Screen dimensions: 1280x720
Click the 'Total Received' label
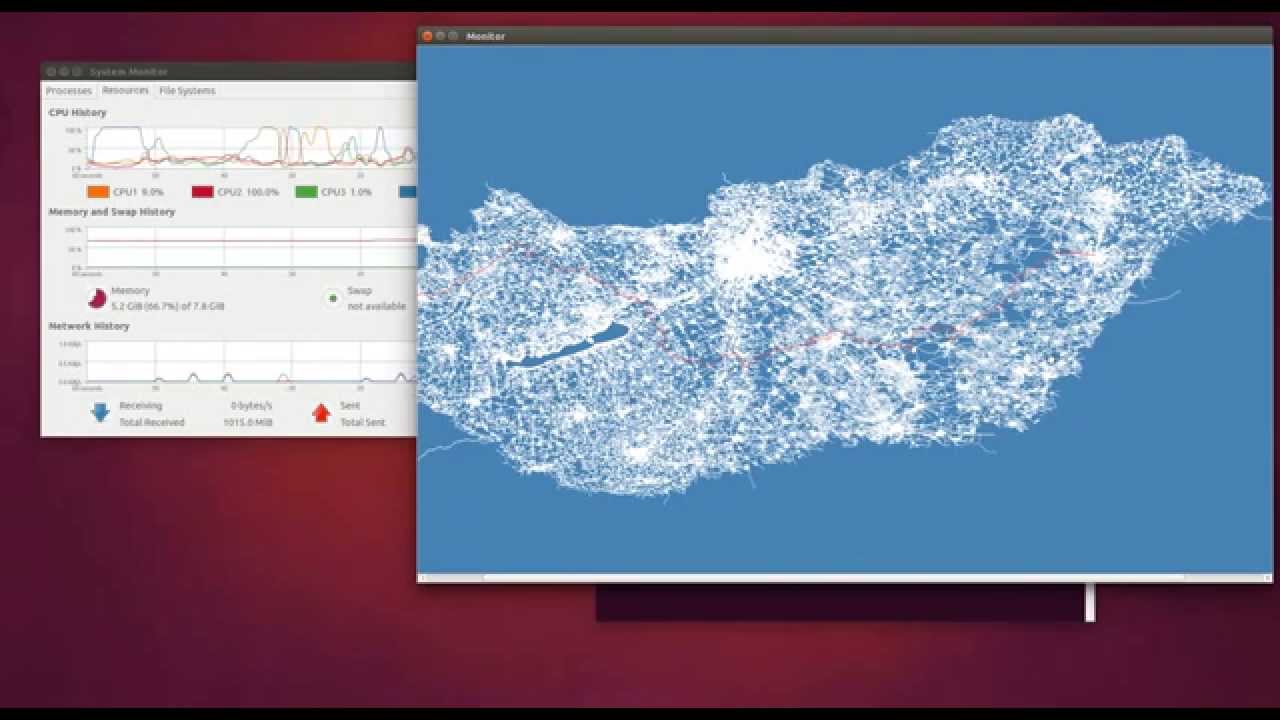tap(152, 423)
